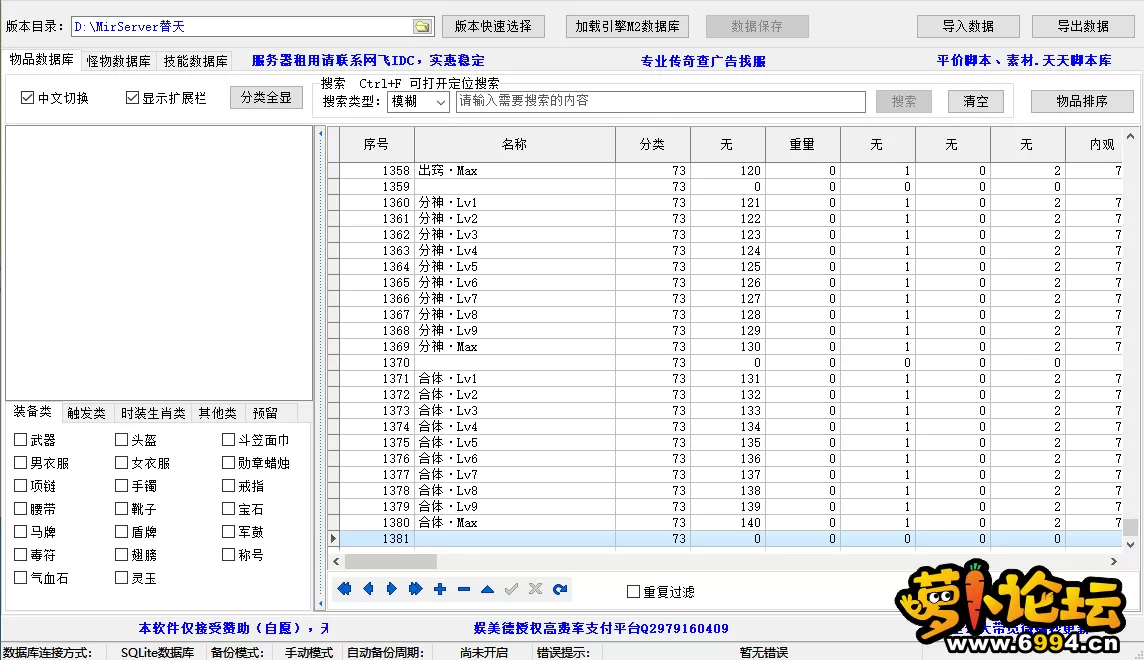Select cell 合体·Lv1

(x=515, y=379)
